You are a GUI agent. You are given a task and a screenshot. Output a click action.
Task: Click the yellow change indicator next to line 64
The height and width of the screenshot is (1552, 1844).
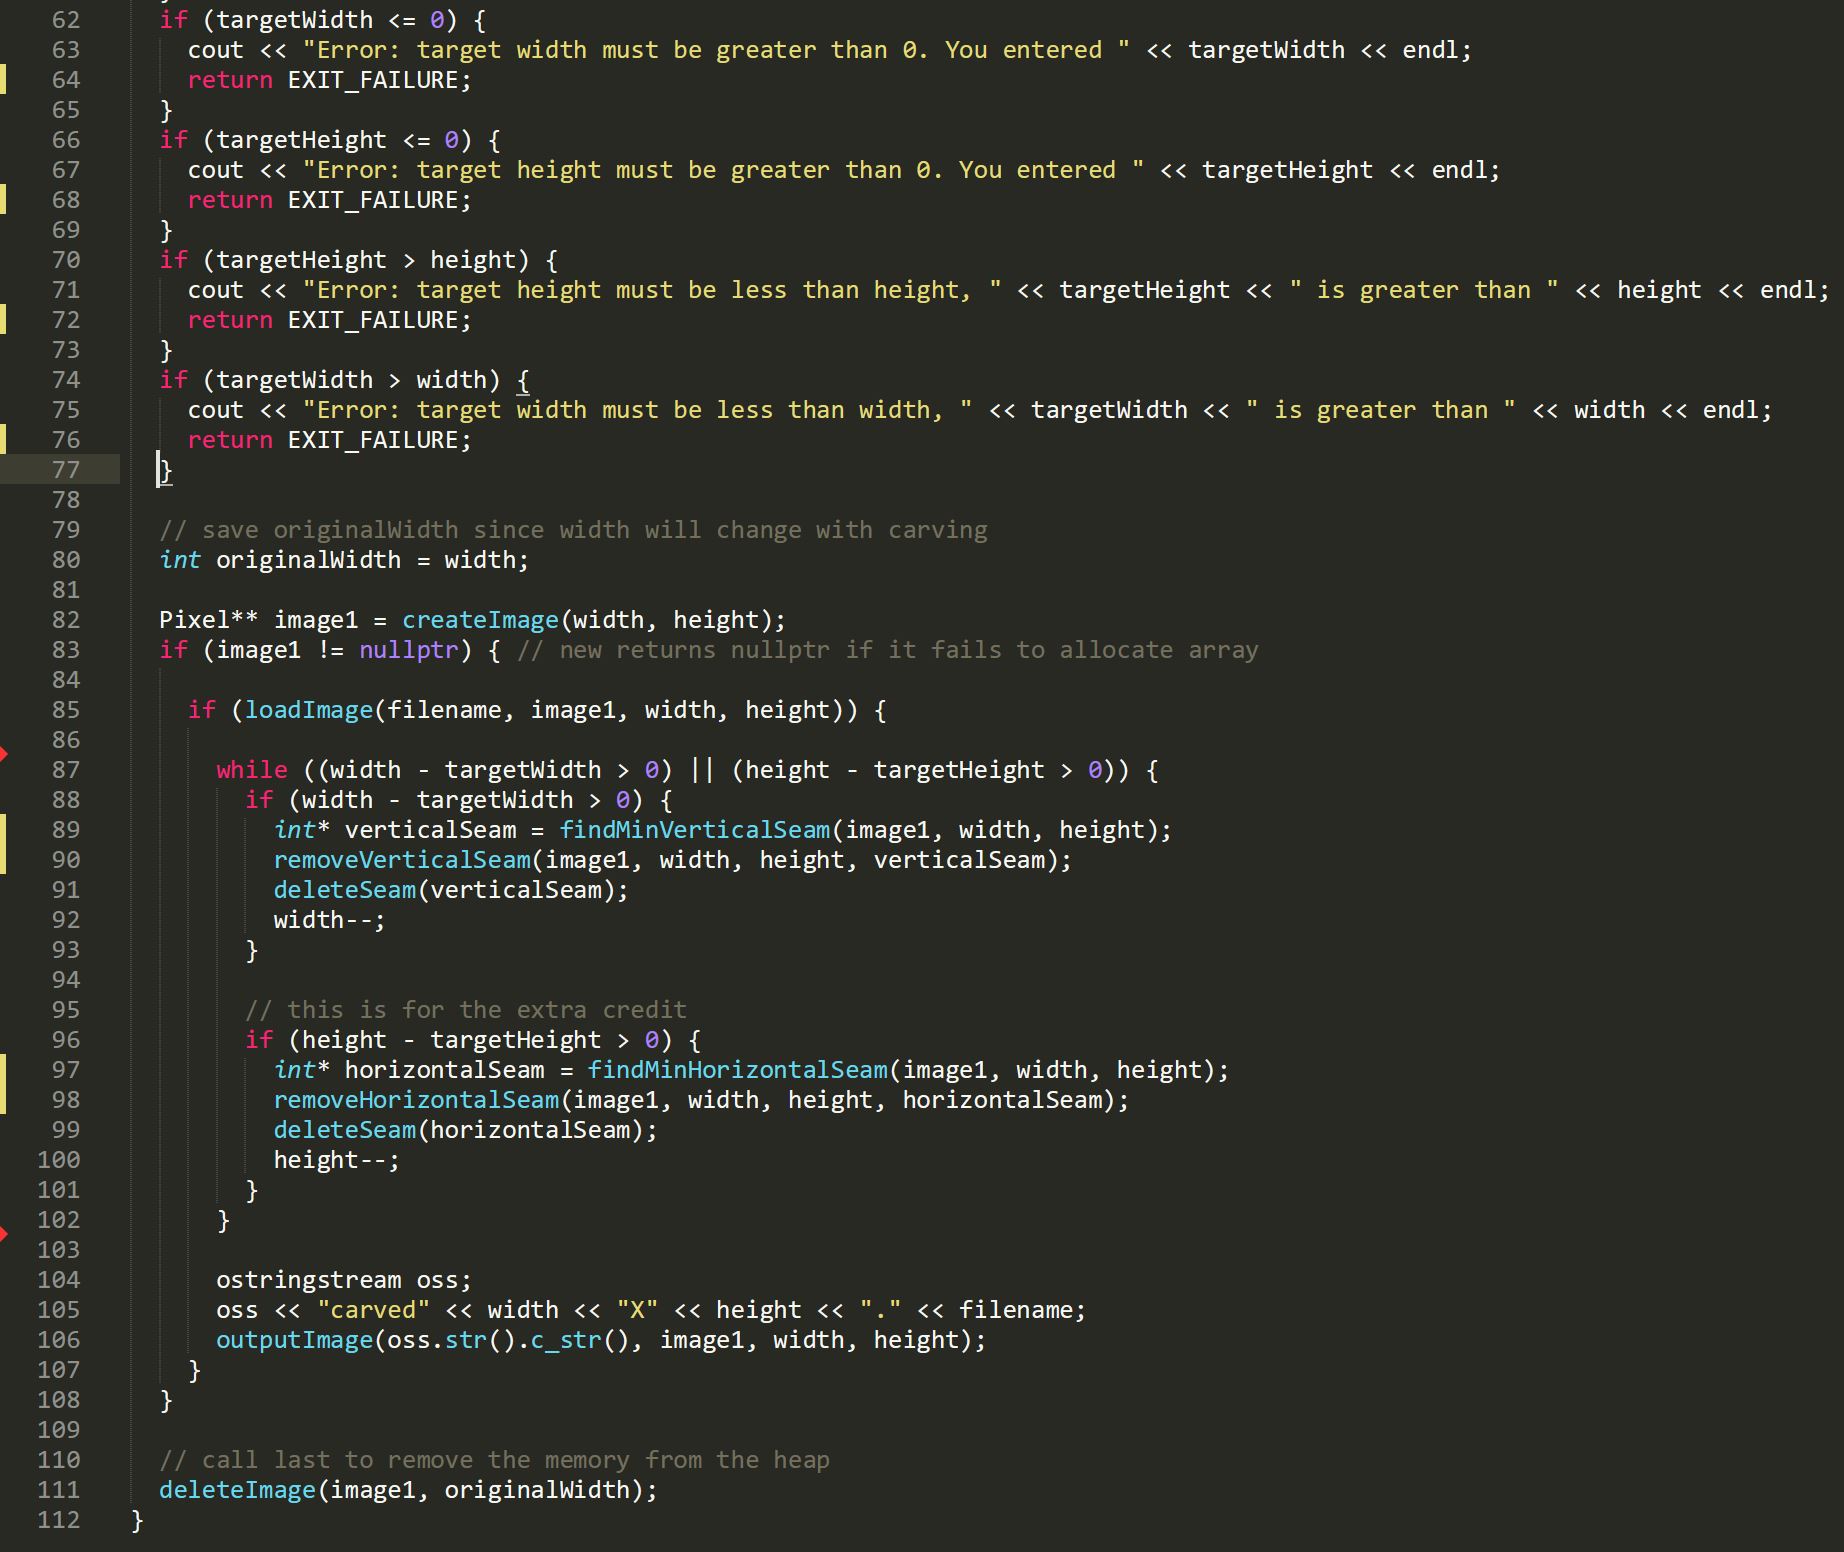[5, 80]
